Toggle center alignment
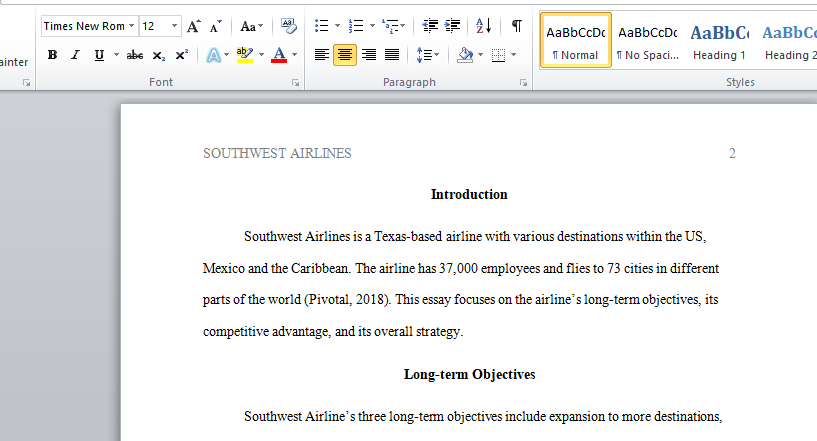 tap(345, 55)
